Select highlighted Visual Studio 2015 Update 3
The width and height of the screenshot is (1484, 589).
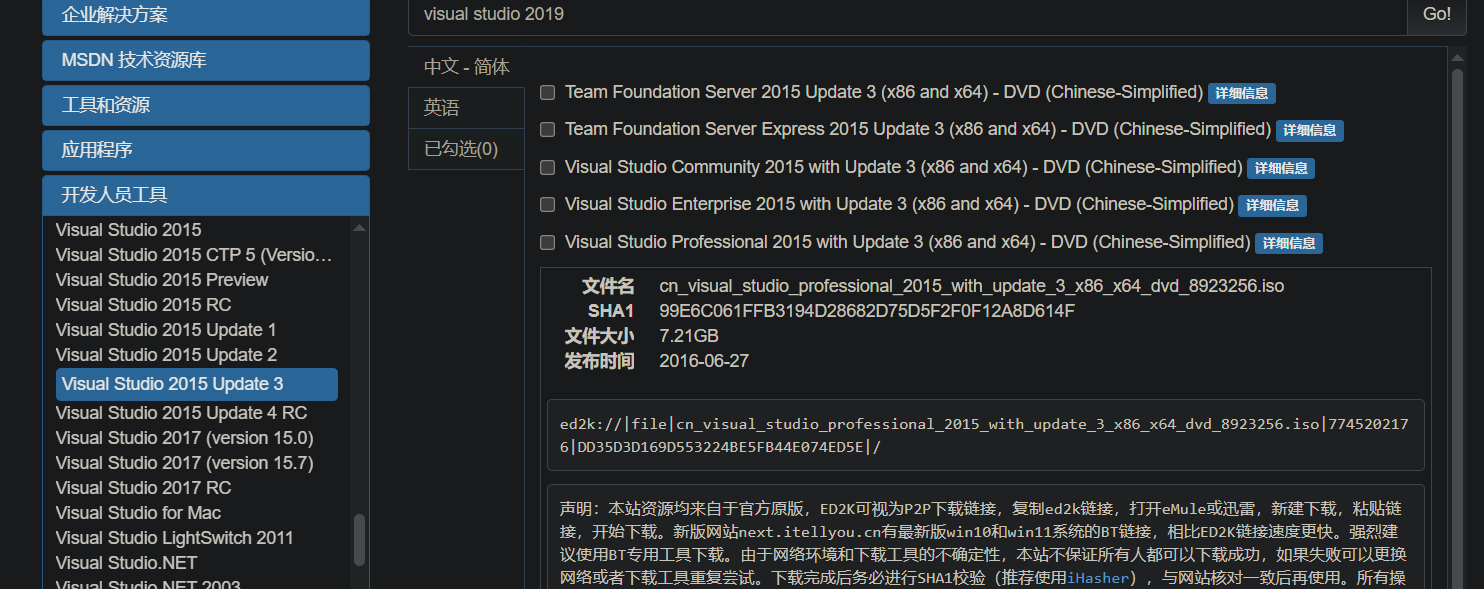click(197, 384)
